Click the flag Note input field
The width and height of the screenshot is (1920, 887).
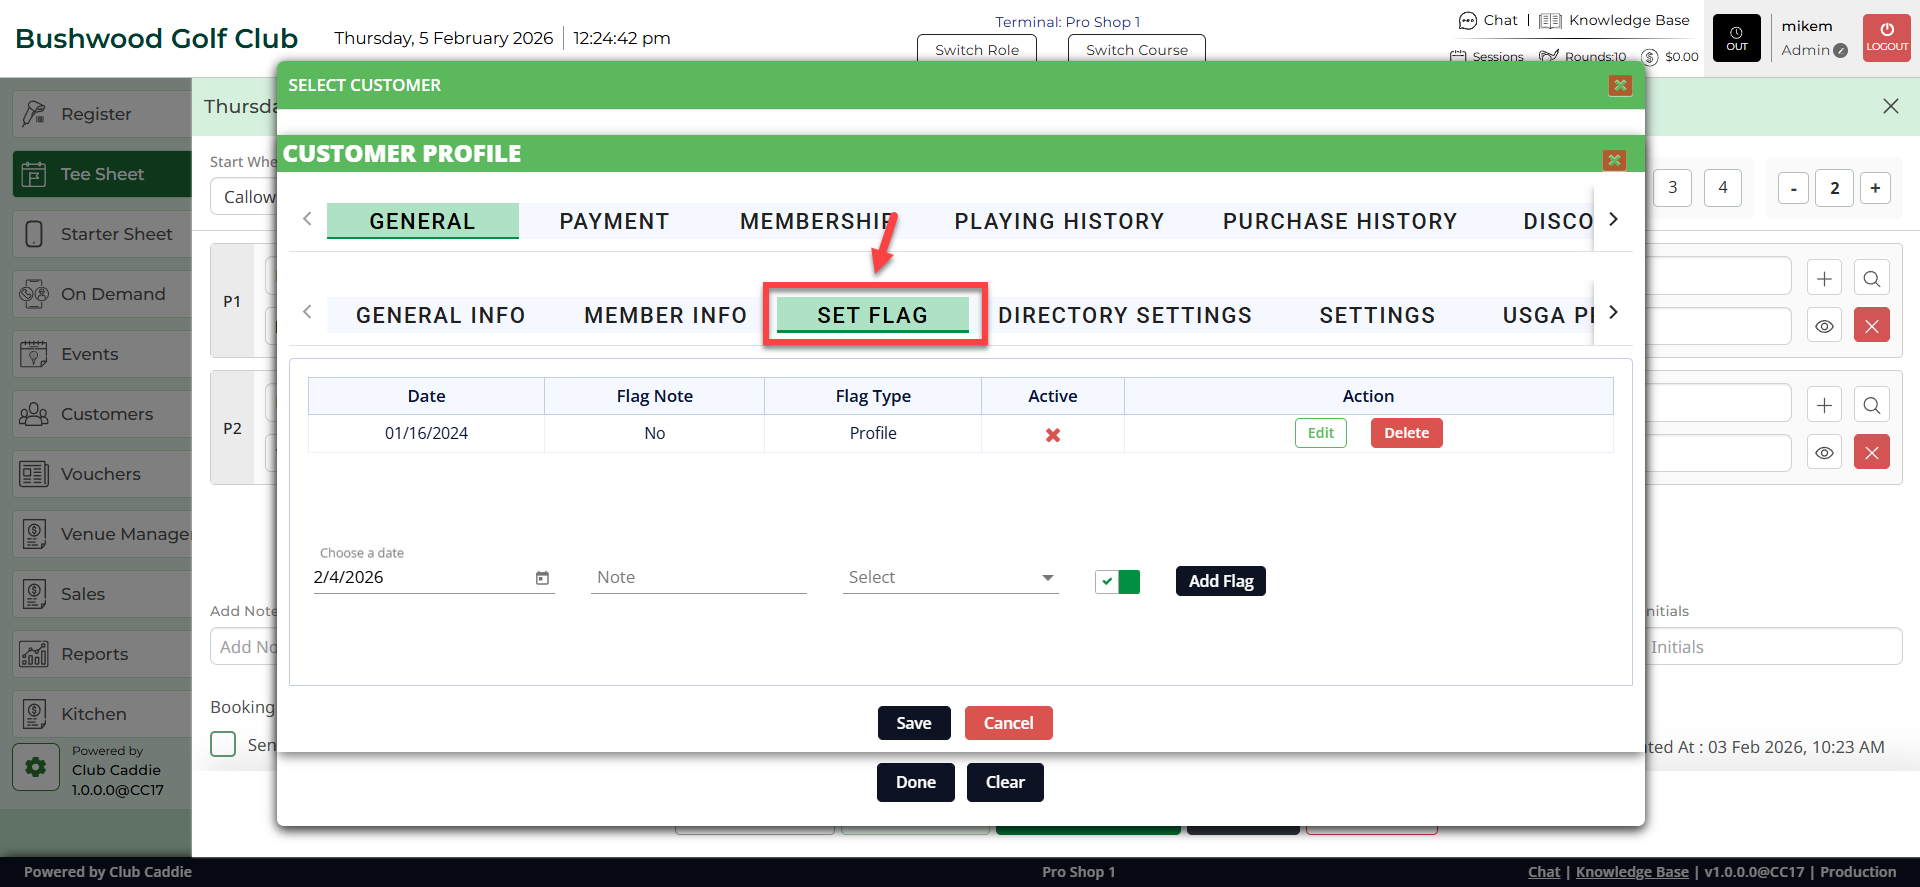698,578
